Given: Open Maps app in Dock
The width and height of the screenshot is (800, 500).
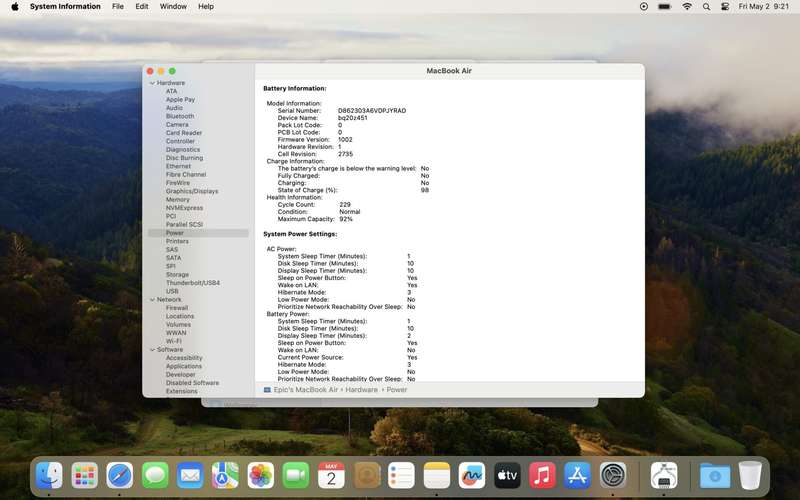Looking at the screenshot, I should pyautogui.click(x=226, y=475).
